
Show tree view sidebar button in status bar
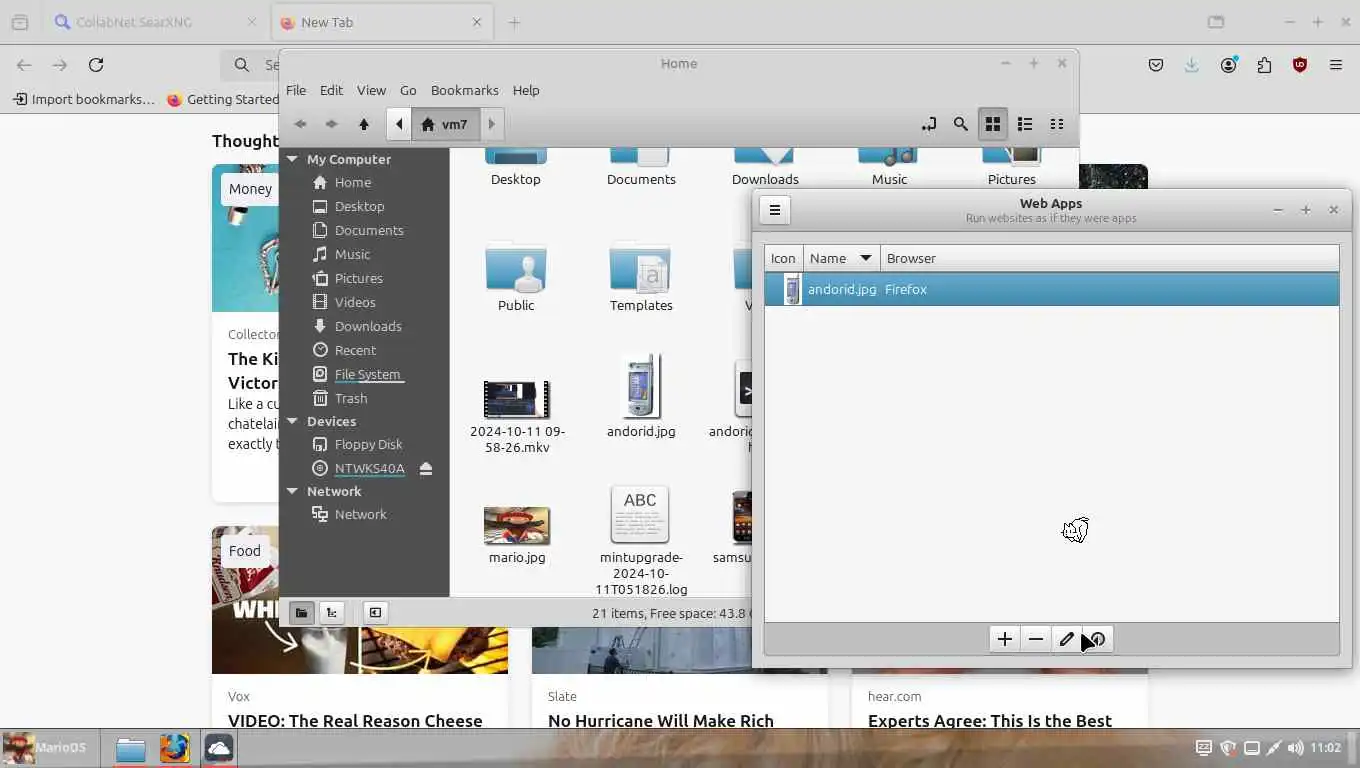tap(331, 613)
